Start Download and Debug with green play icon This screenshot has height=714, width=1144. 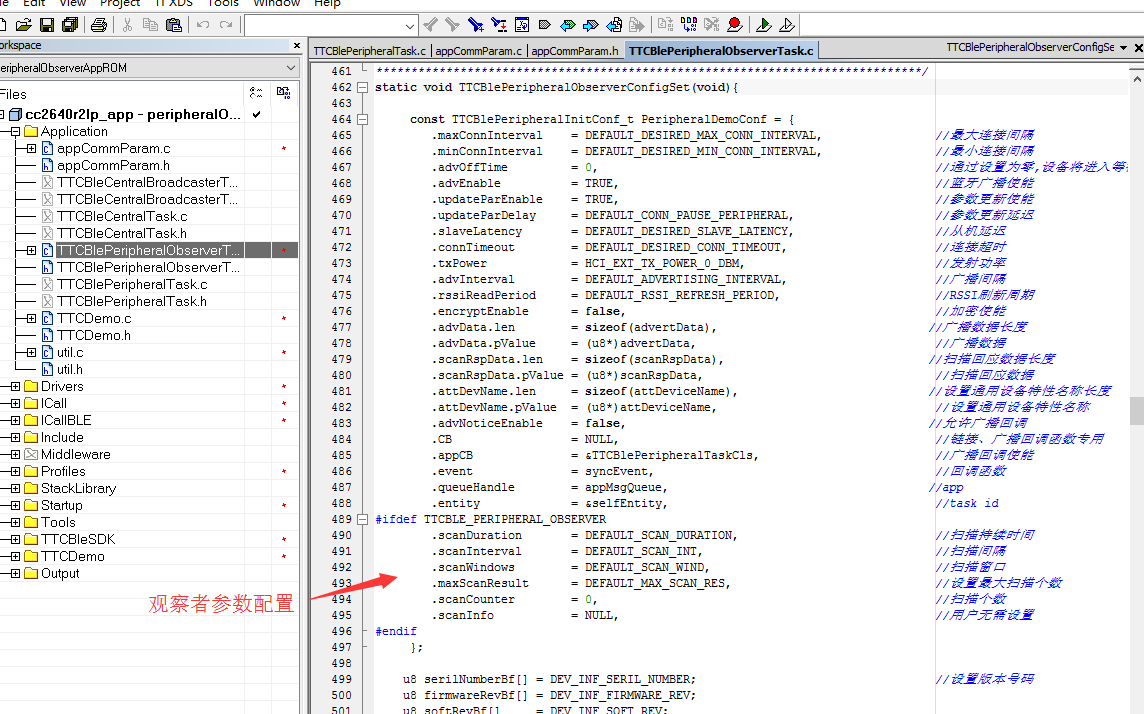point(764,26)
